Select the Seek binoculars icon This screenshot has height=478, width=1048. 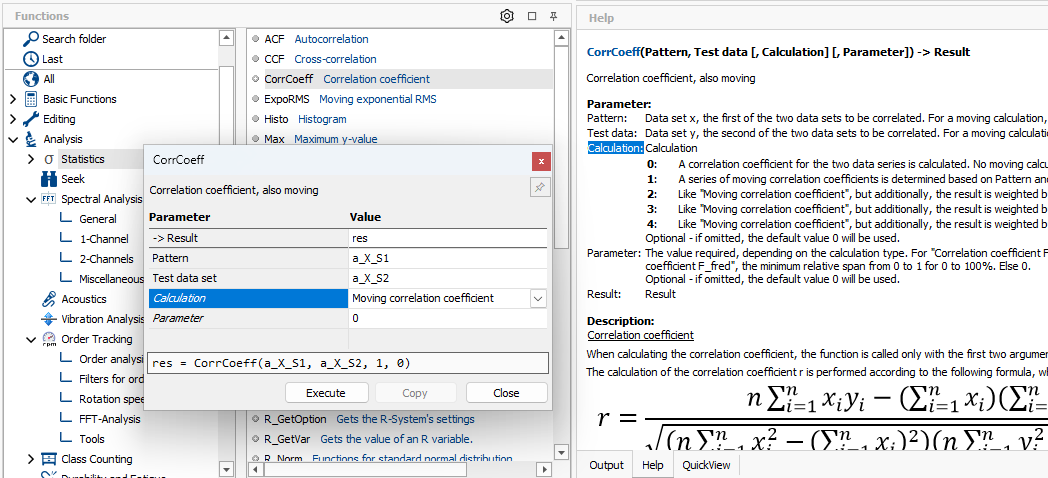(x=49, y=179)
